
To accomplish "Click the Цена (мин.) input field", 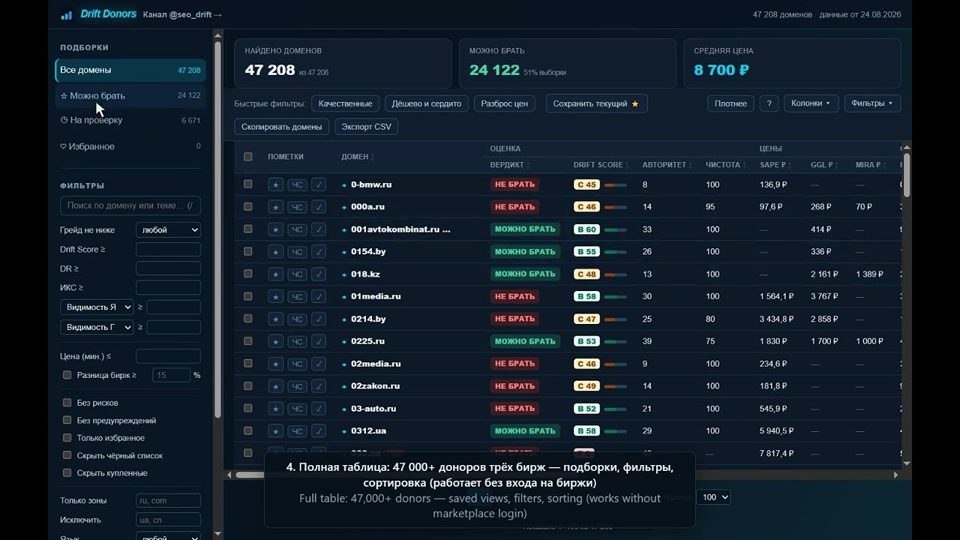I will [168, 356].
